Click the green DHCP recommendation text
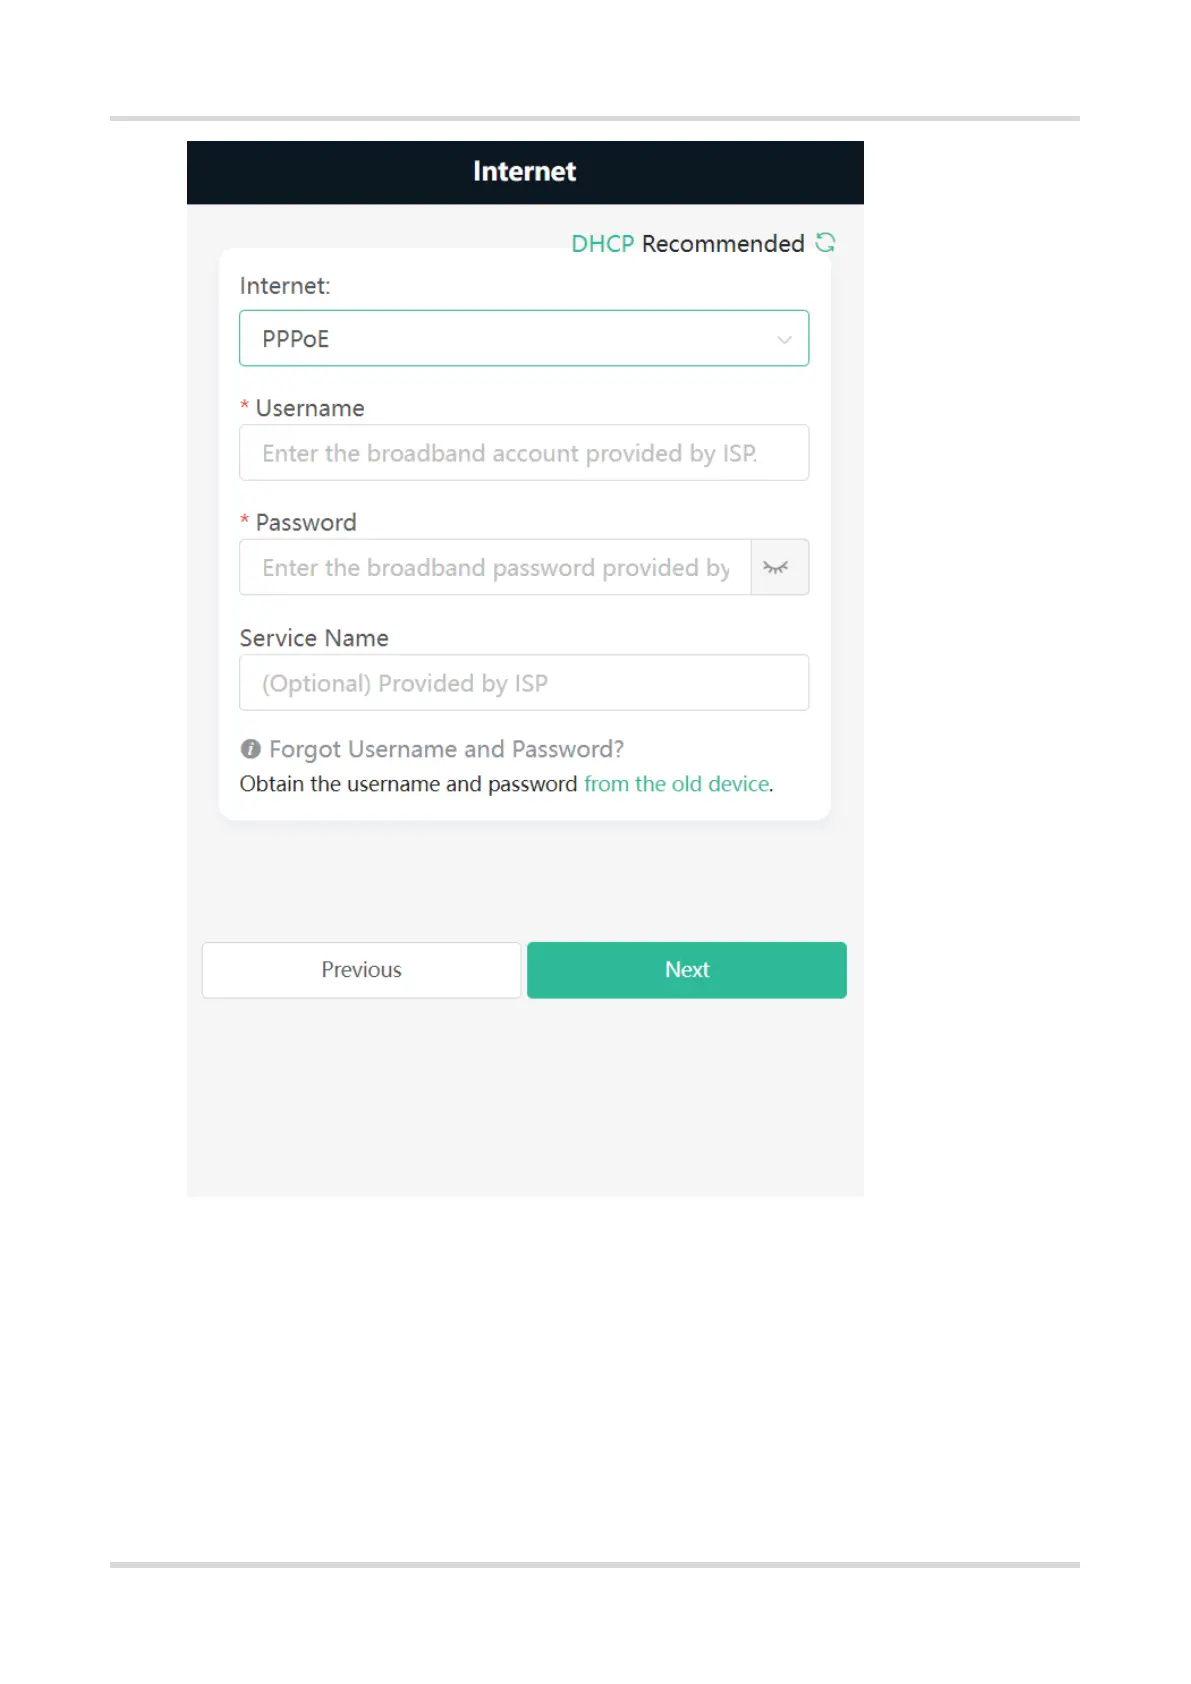The height and width of the screenshot is (1684, 1191). 602,244
